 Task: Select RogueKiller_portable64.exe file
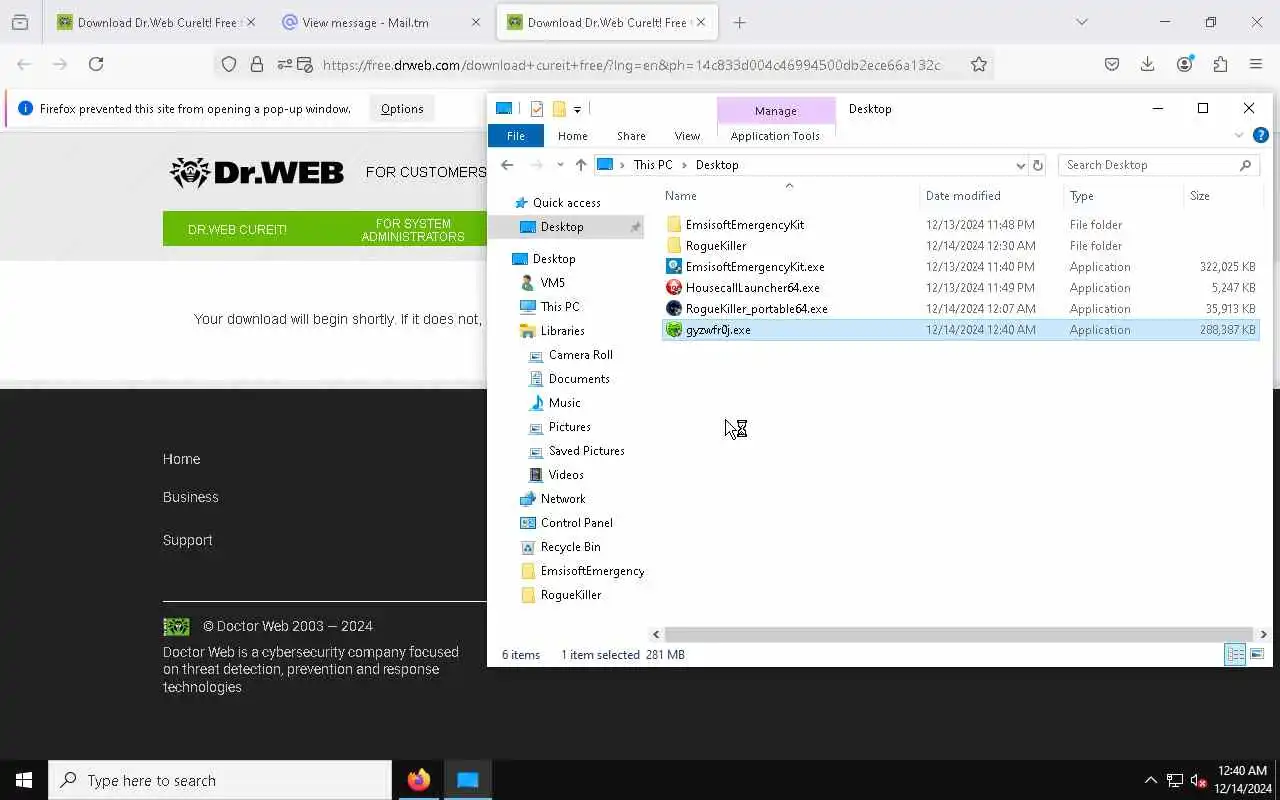click(x=756, y=309)
